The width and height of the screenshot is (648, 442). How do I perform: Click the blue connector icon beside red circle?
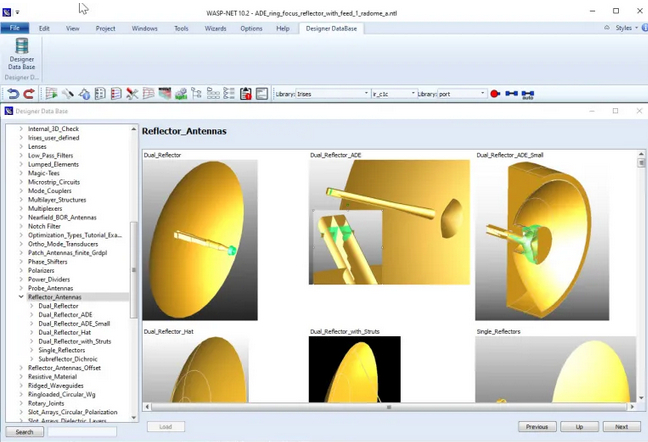[511, 94]
